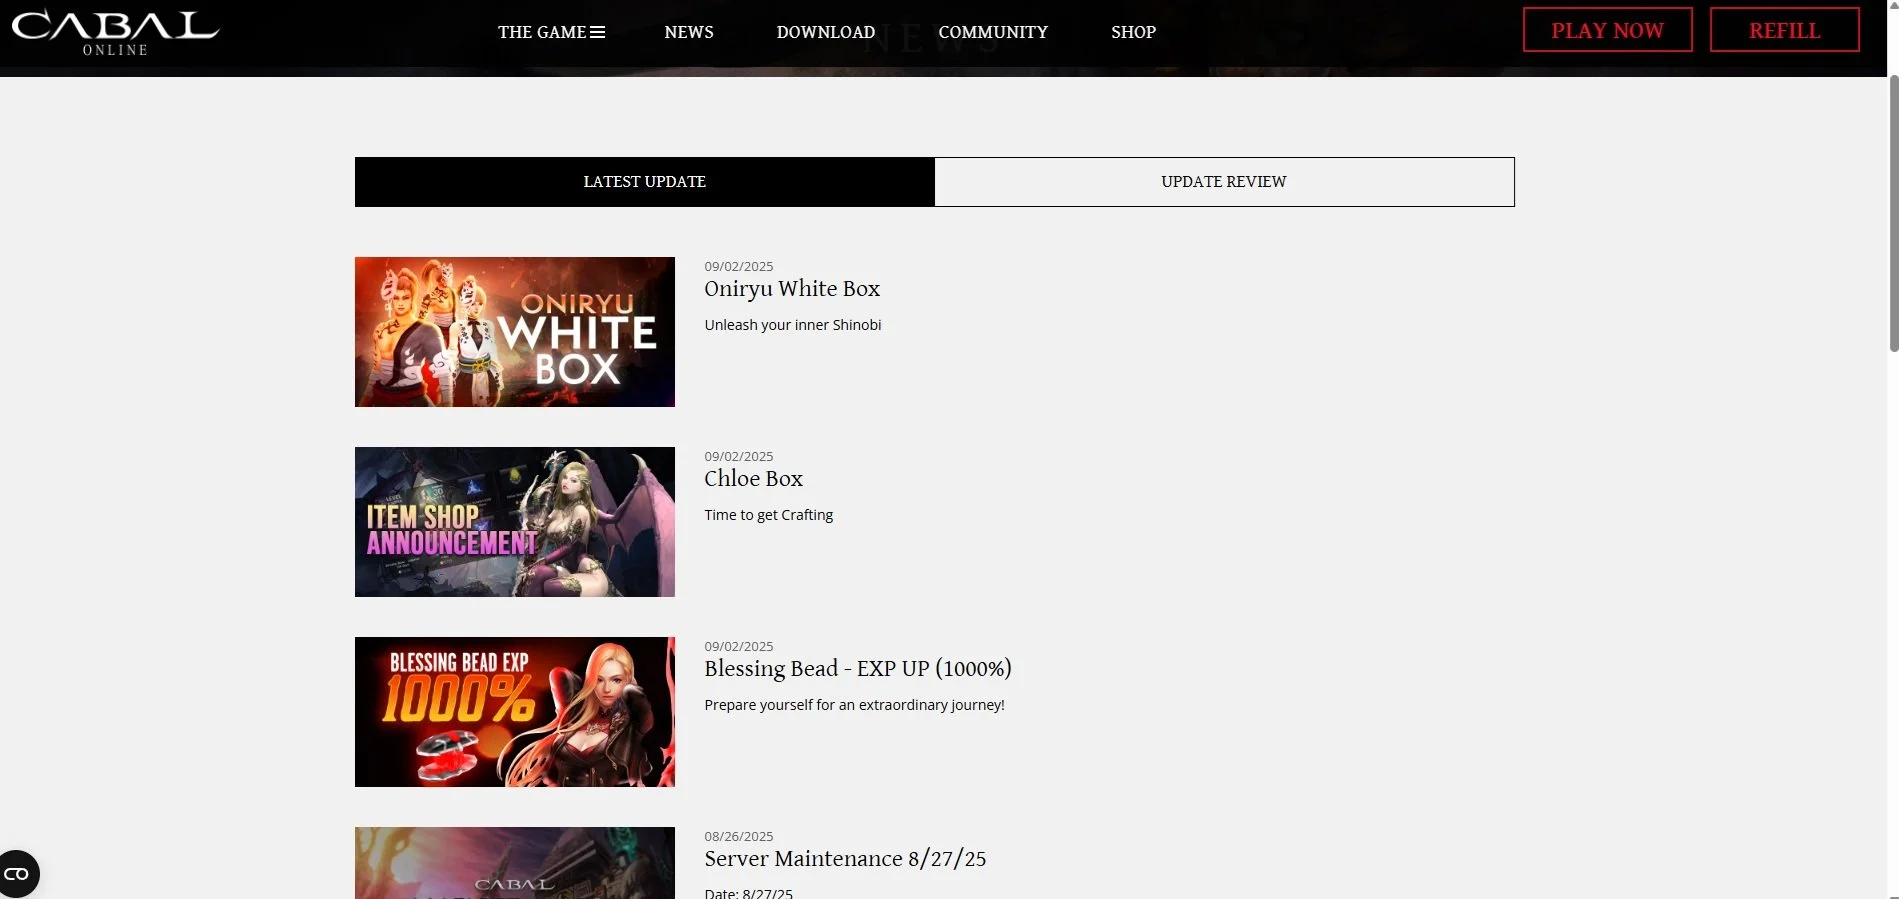Click the Play Now button
Image resolution: width=1899 pixels, height=899 pixels.
pos(1607,30)
